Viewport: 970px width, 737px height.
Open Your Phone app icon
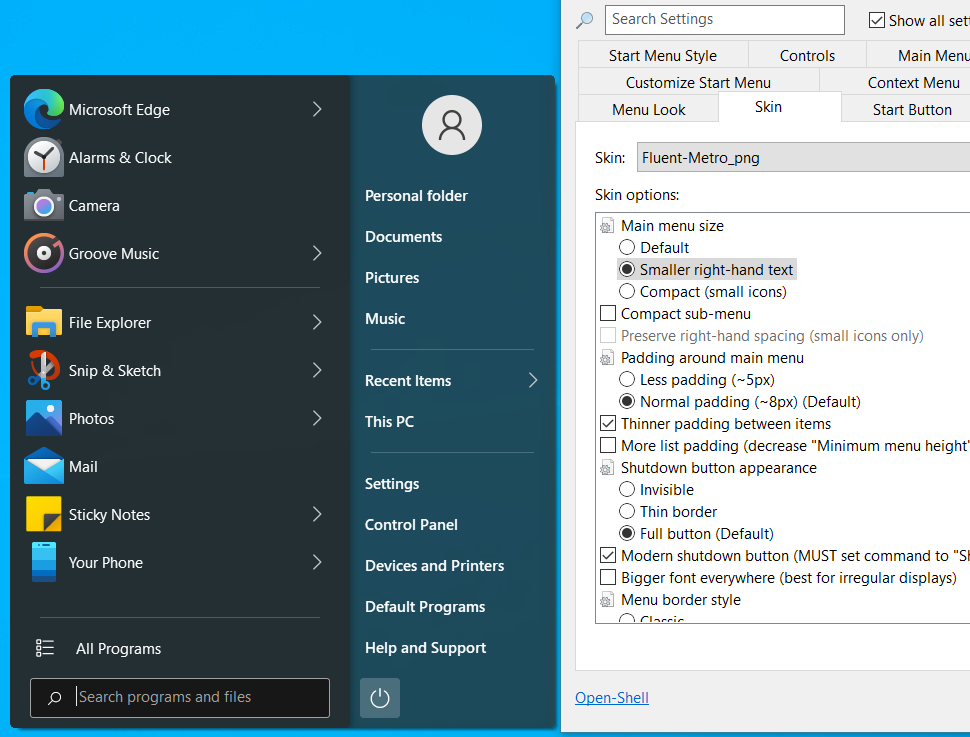tap(43, 562)
